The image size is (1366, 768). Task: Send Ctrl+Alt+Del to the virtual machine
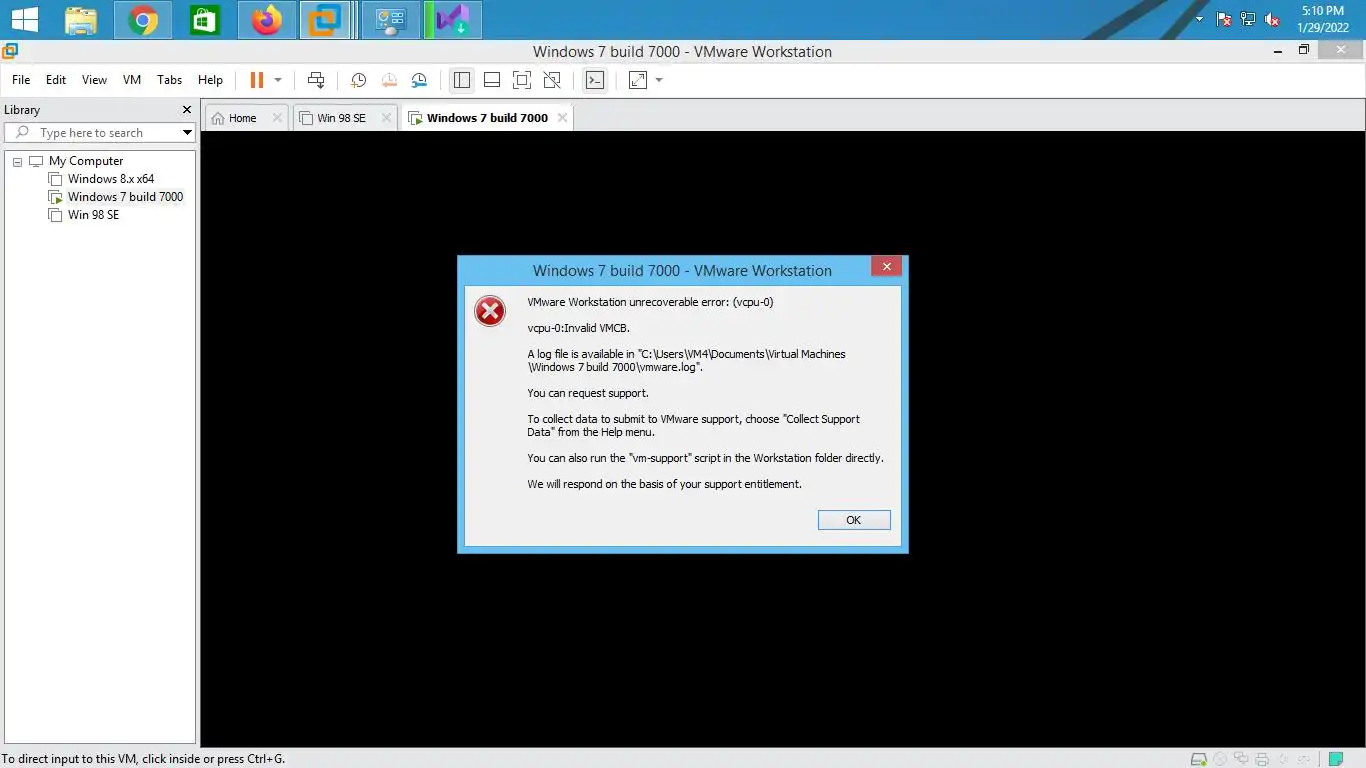coord(316,80)
